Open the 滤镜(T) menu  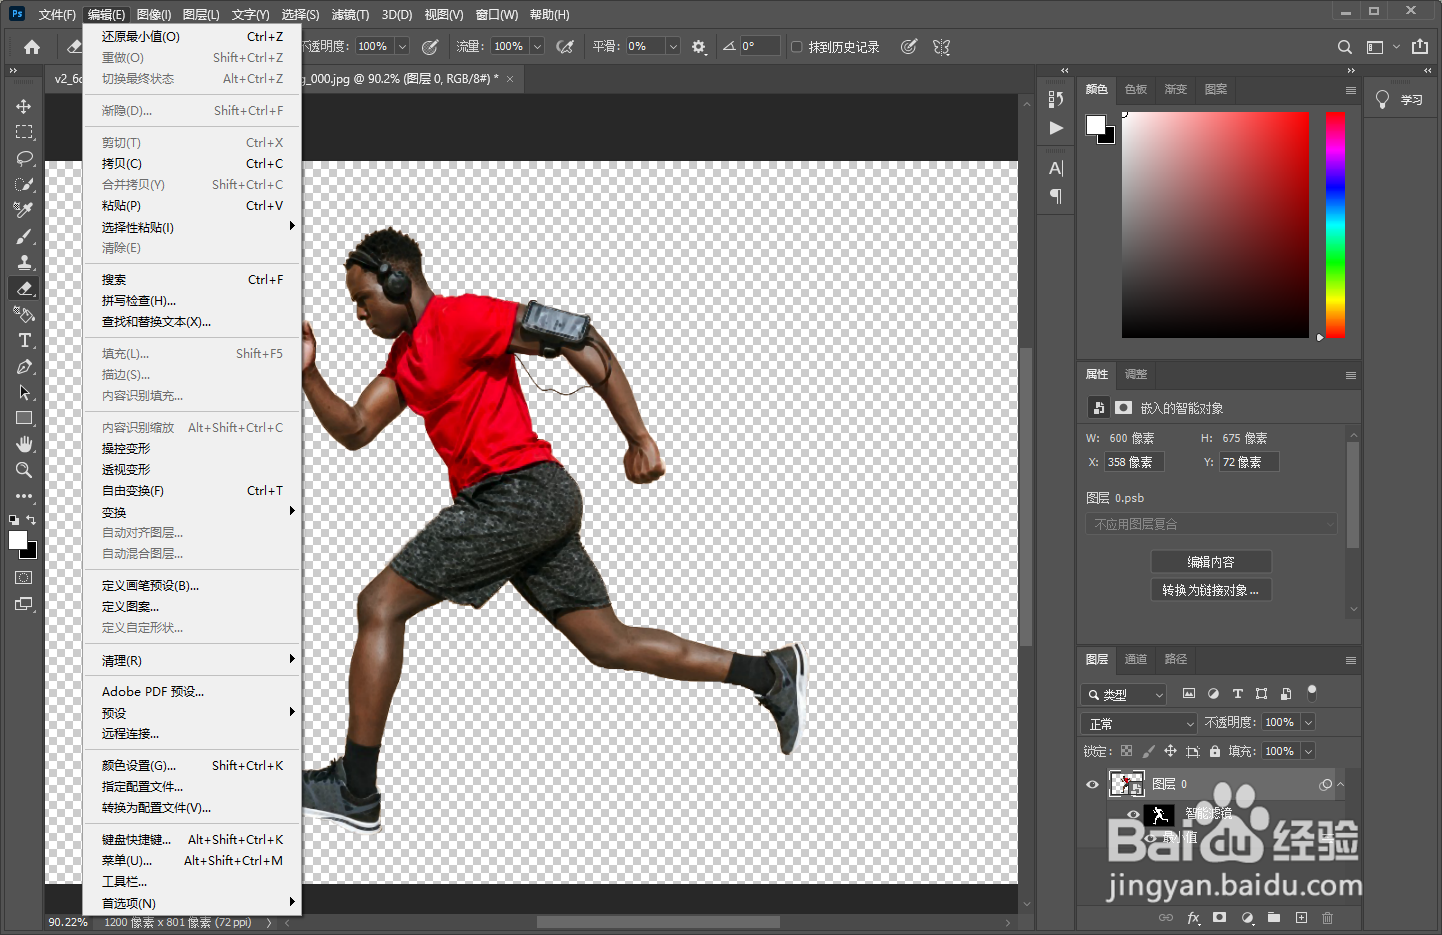click(x=350, y=14)
